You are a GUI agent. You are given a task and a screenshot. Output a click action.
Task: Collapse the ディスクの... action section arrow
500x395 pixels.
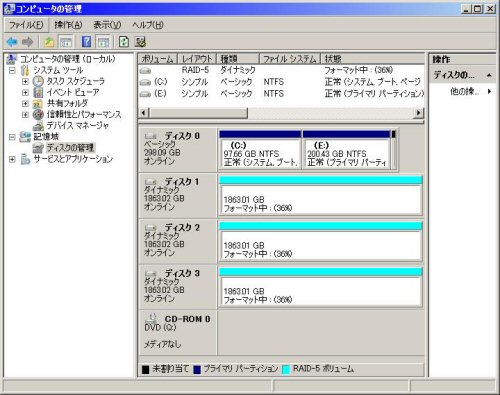click(x=489, y=75)
